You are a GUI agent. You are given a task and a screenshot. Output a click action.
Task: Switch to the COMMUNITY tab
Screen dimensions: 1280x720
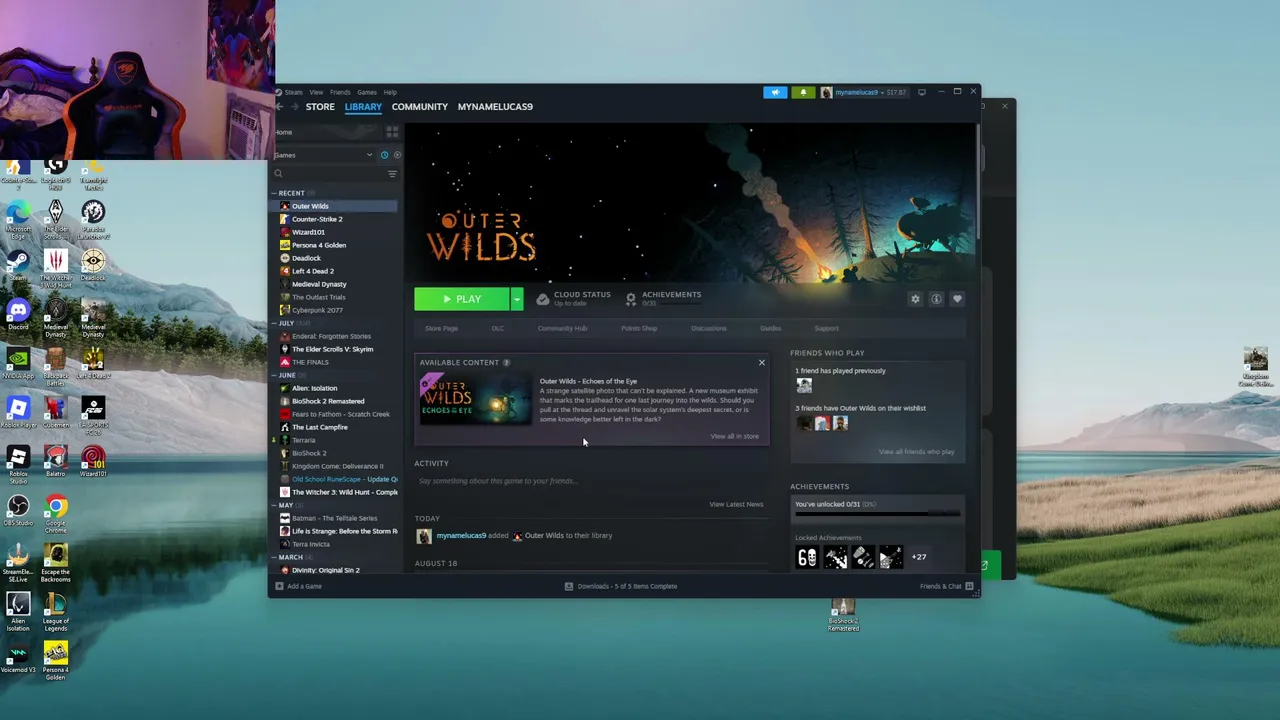pos(420,107)
